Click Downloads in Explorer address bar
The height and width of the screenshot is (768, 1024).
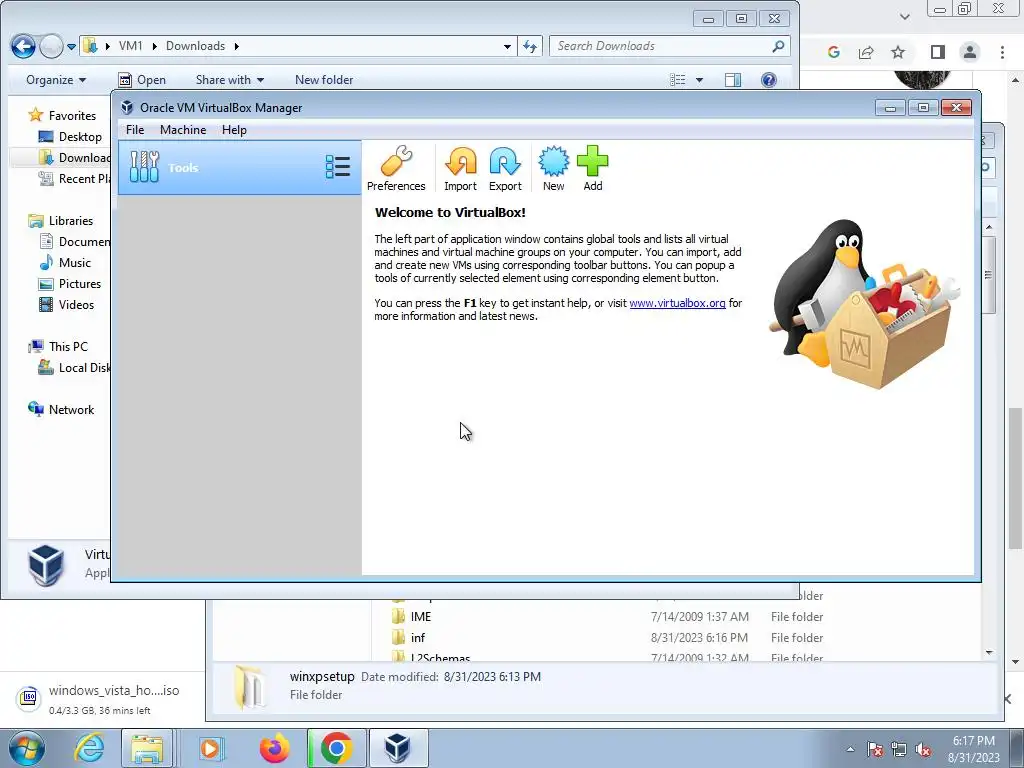195,46
